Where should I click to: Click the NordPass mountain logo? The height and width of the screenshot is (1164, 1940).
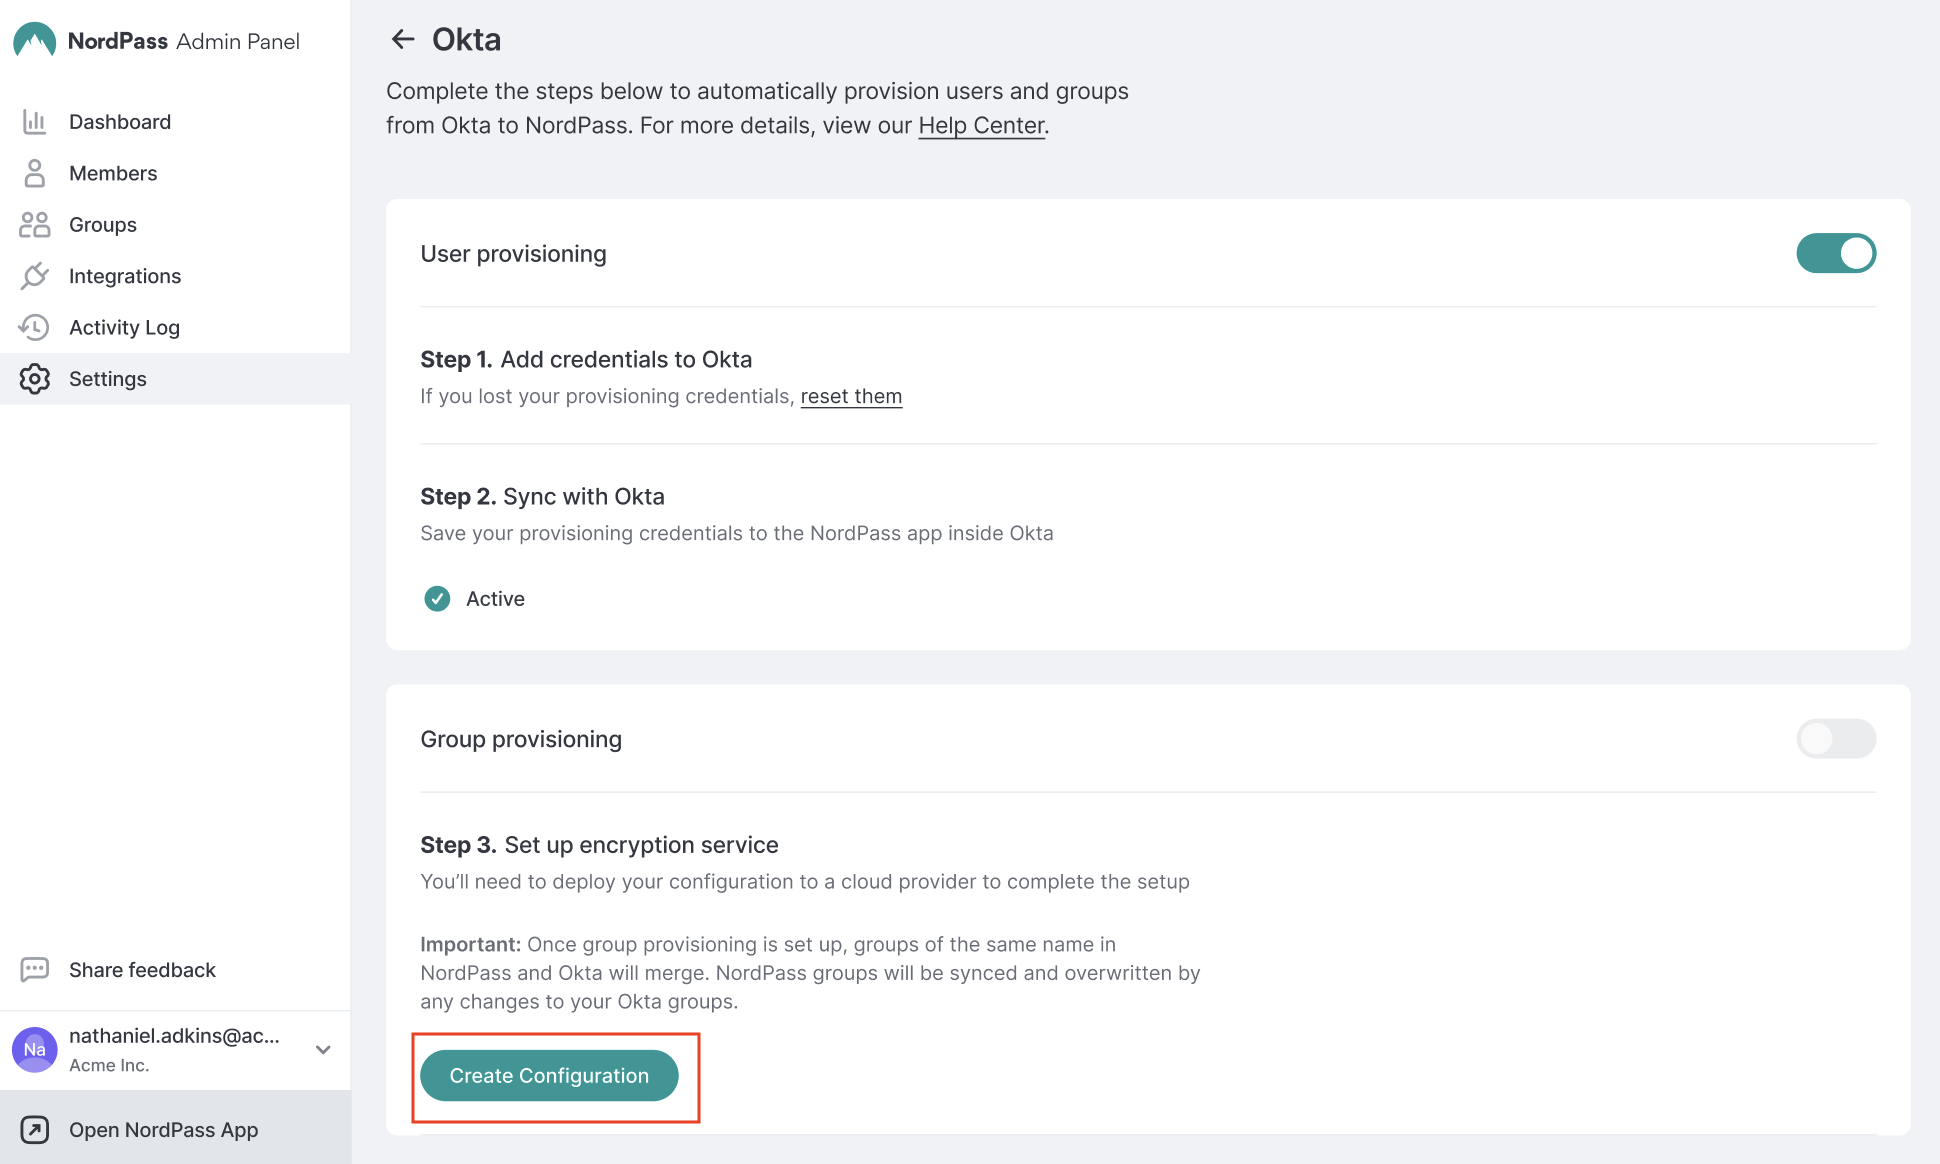pos(34,40)
